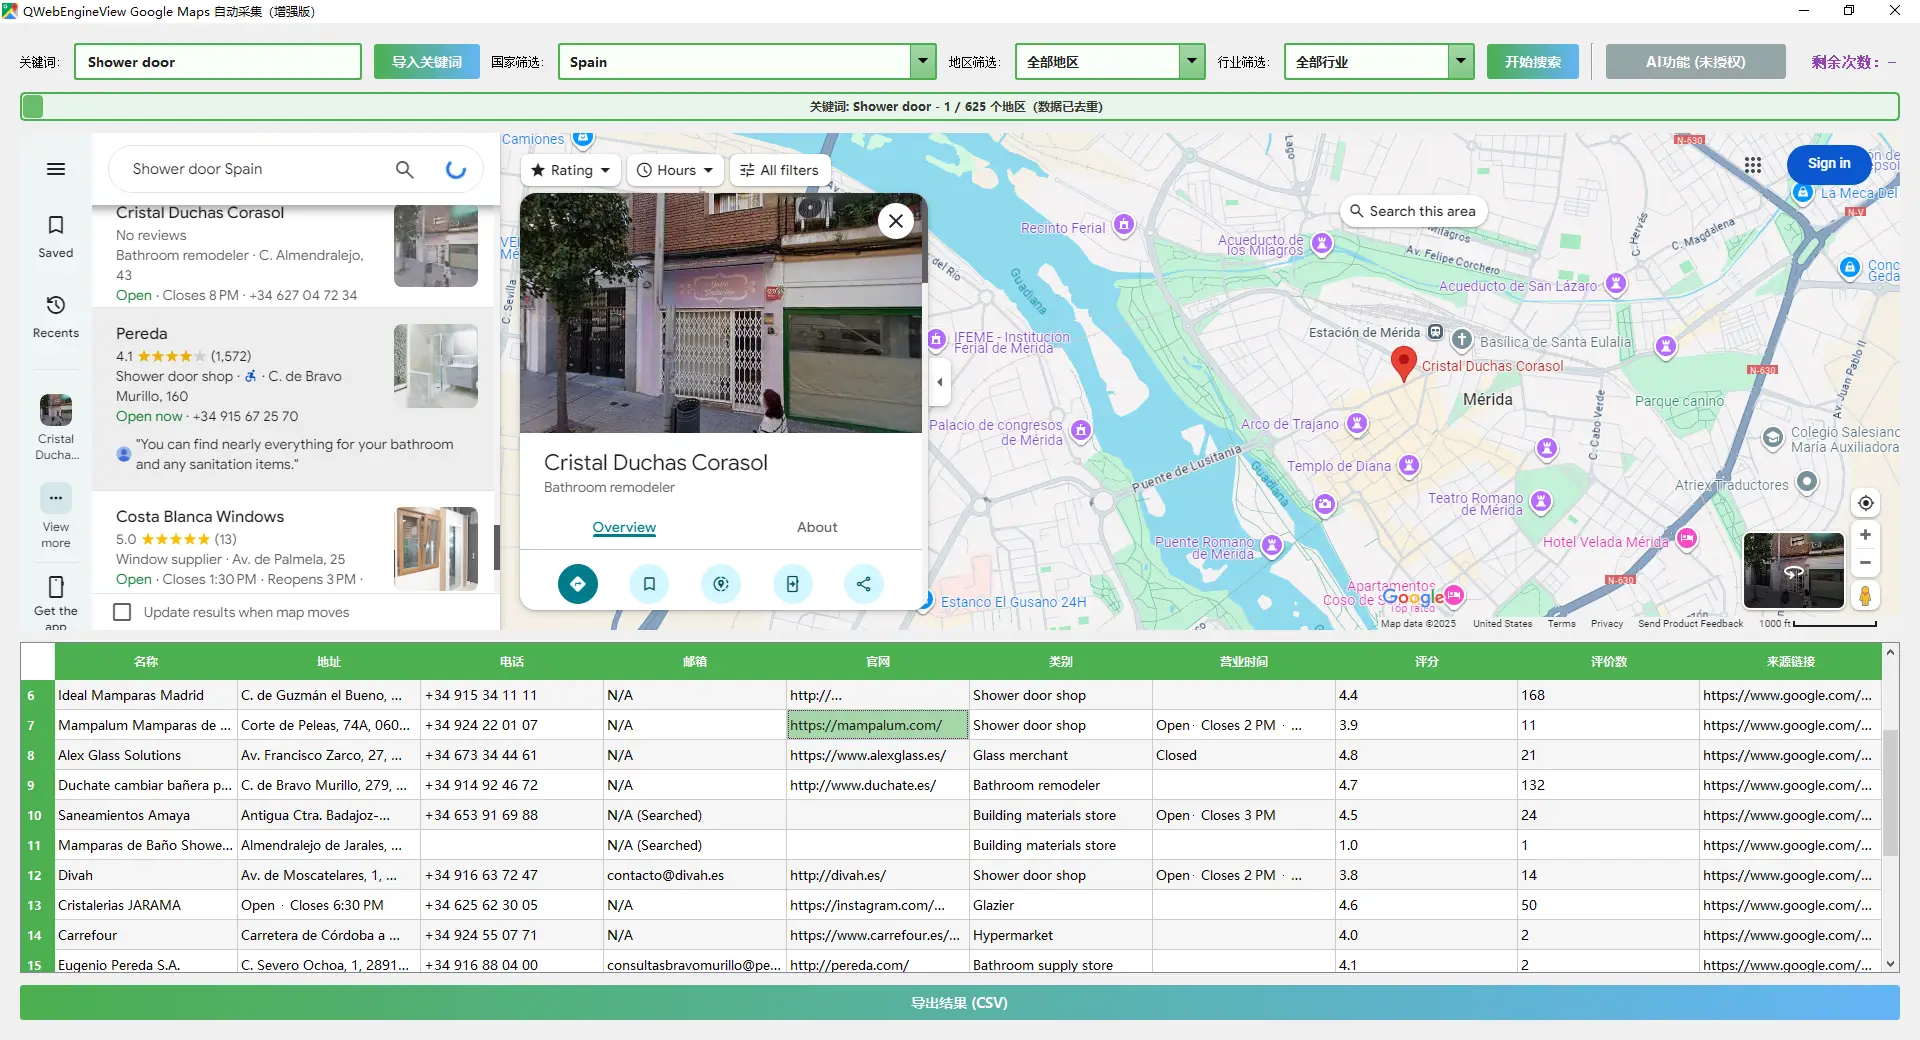The width and height of the screenshot is (1920, 1040).
Task: Click the Street View pegman icon
Action: point(1865,595)
